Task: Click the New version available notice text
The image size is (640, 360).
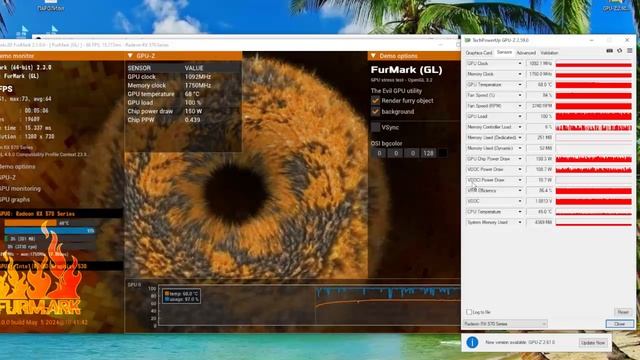Action: click(520, 342)
